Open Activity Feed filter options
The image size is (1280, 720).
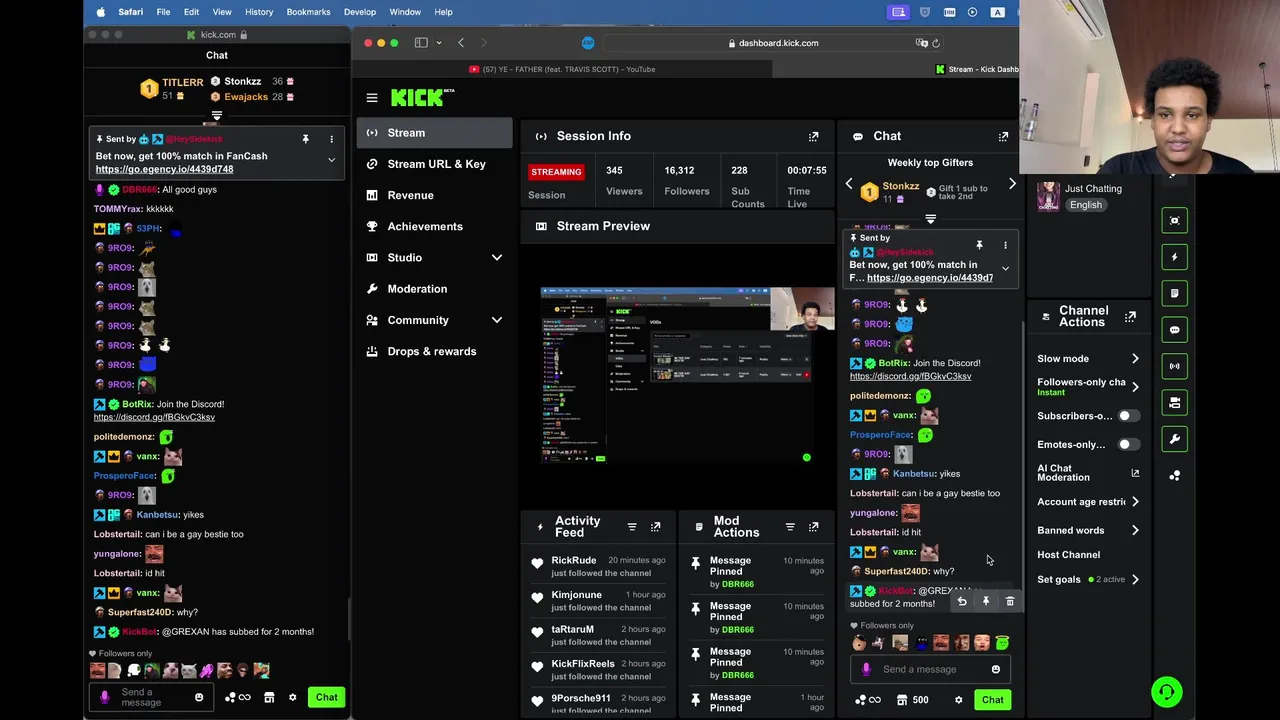tap(632, 527)
